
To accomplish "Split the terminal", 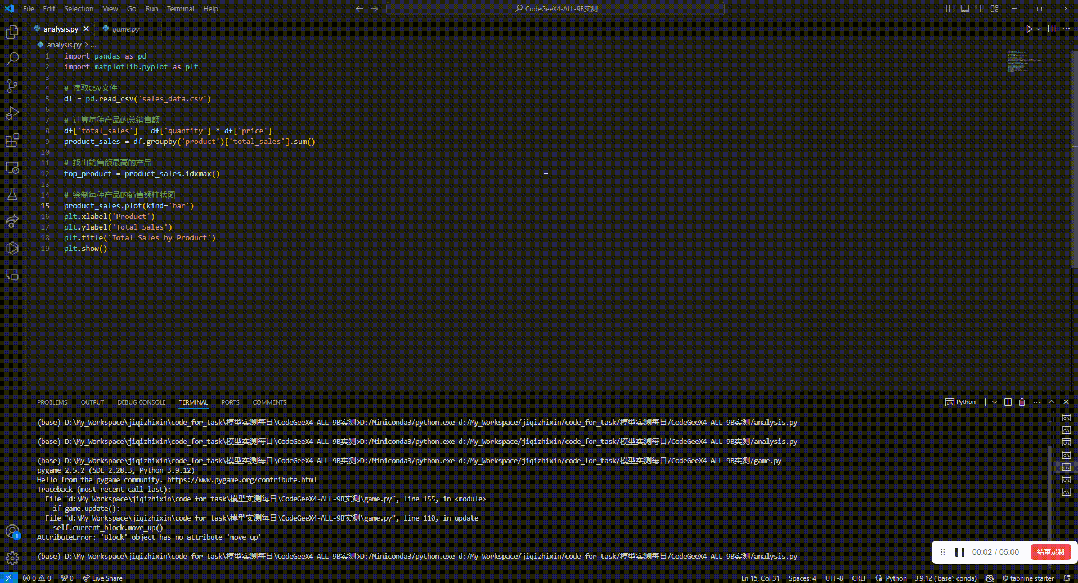I will 1008,402.
